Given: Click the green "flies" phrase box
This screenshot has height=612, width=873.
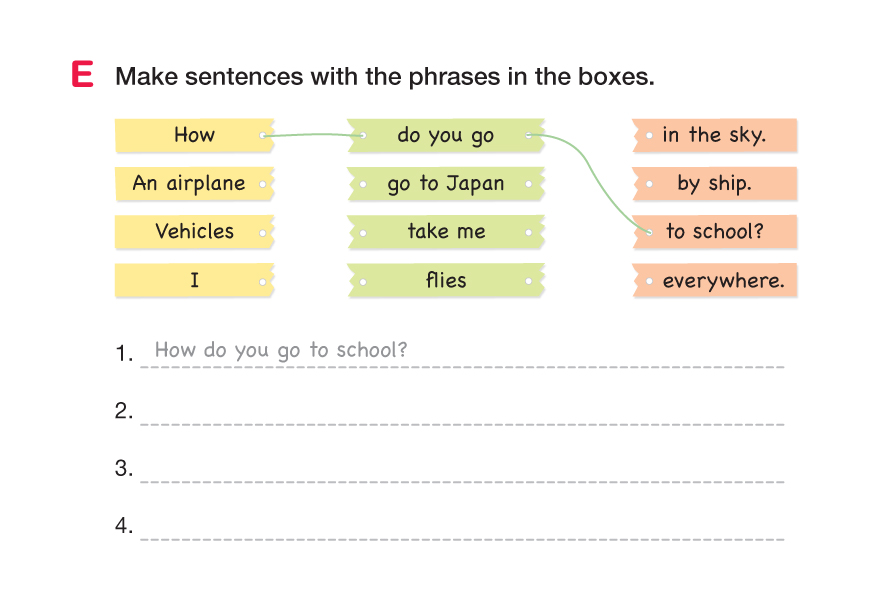Looking at the screenshot, I should click(446, 280).
